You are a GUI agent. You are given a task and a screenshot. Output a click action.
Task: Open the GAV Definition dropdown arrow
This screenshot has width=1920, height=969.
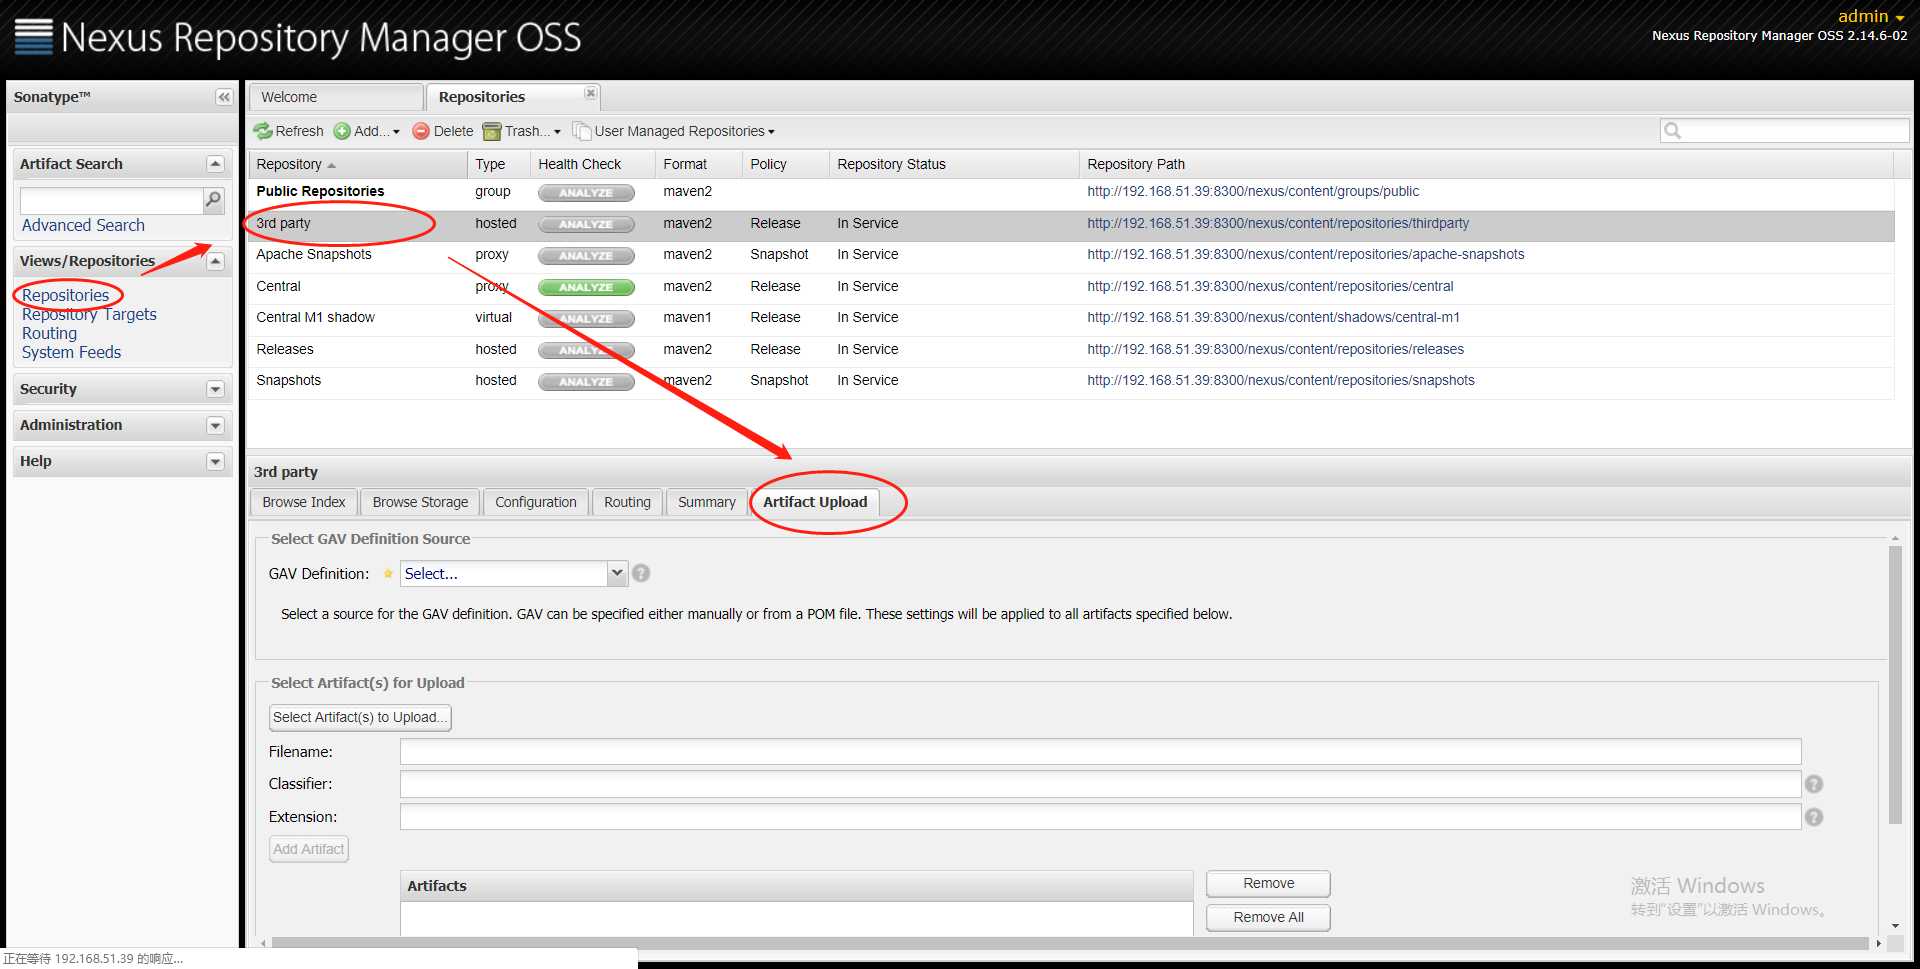tap(617, 573)
